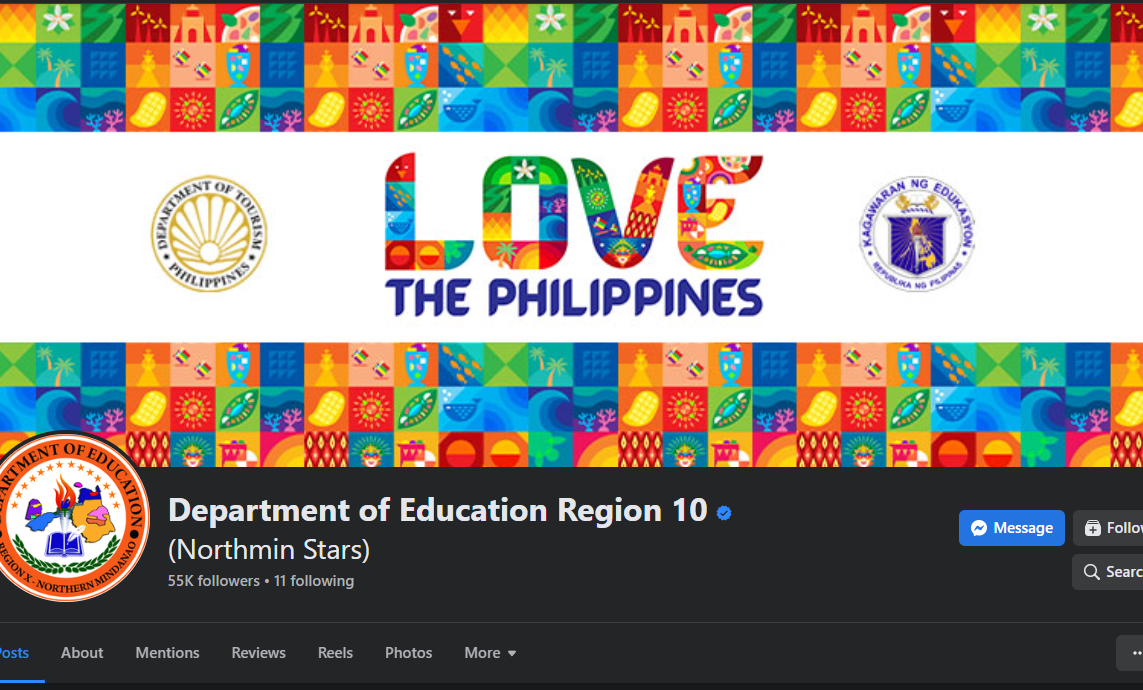Image resolution: width=1143 pixels, height=690 pixels.
Task: Follow the Department of Education page
Action: (1110, 528)
